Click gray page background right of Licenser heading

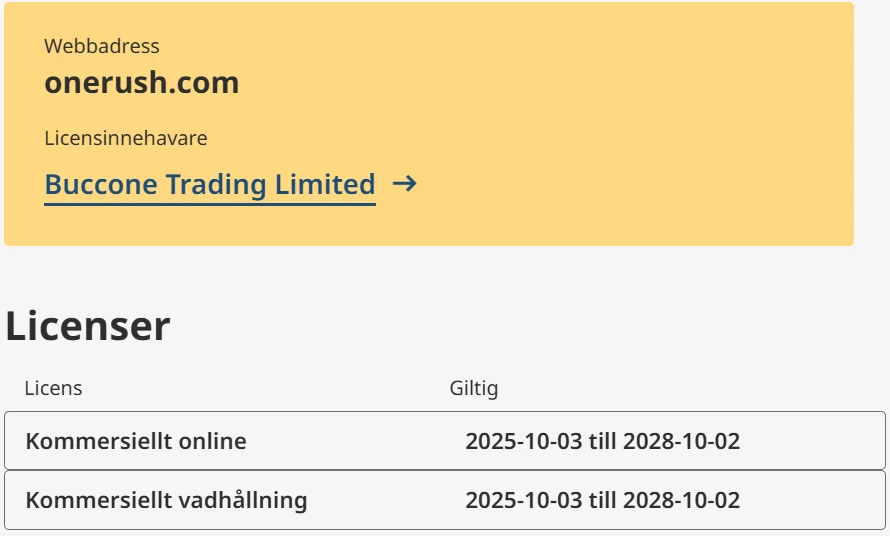coord(550,326)
